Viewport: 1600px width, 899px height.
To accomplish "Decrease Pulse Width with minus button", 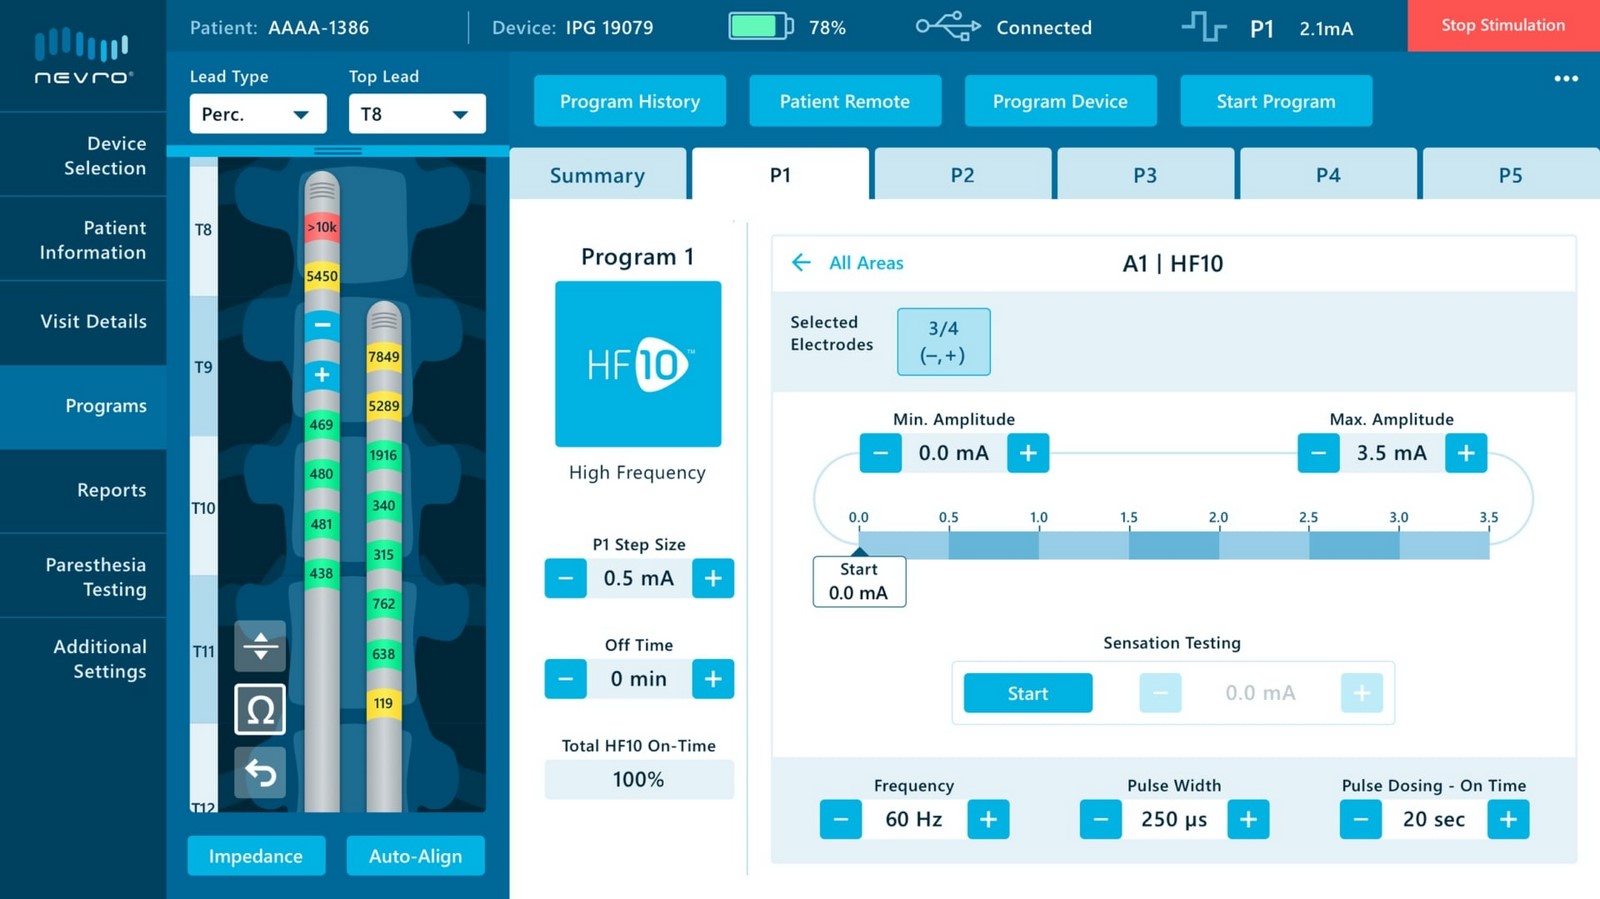I will [x=1101, y=819].
